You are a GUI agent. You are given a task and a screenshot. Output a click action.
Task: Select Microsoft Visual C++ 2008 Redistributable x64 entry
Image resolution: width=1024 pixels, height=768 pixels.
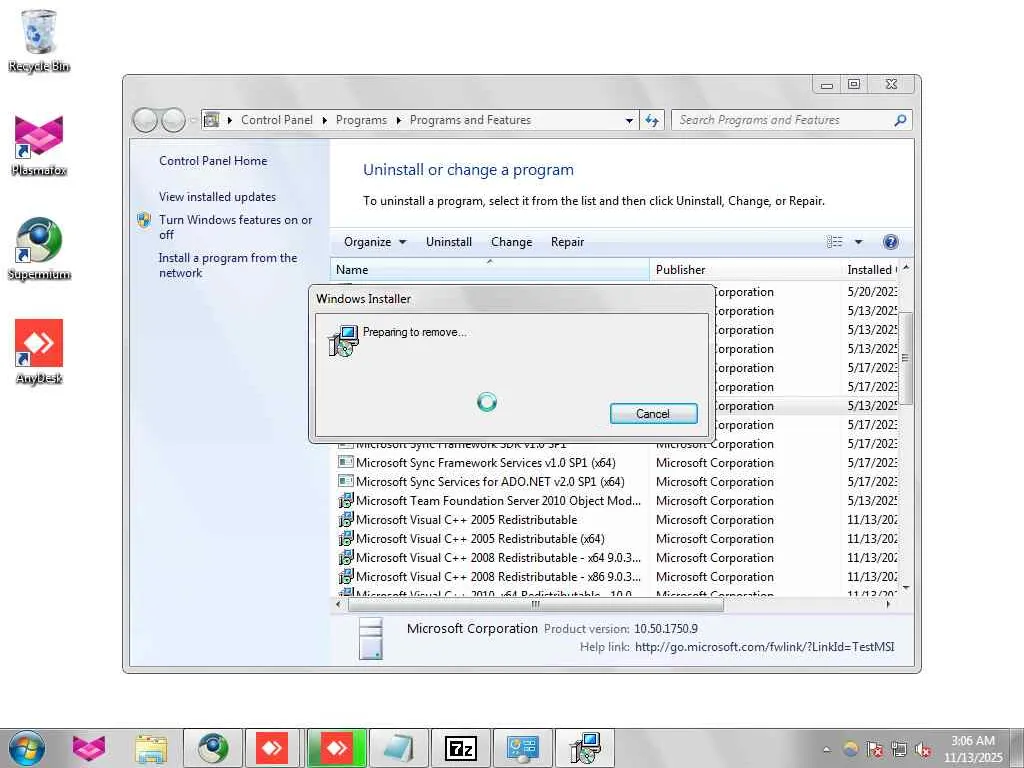point(498,557)
